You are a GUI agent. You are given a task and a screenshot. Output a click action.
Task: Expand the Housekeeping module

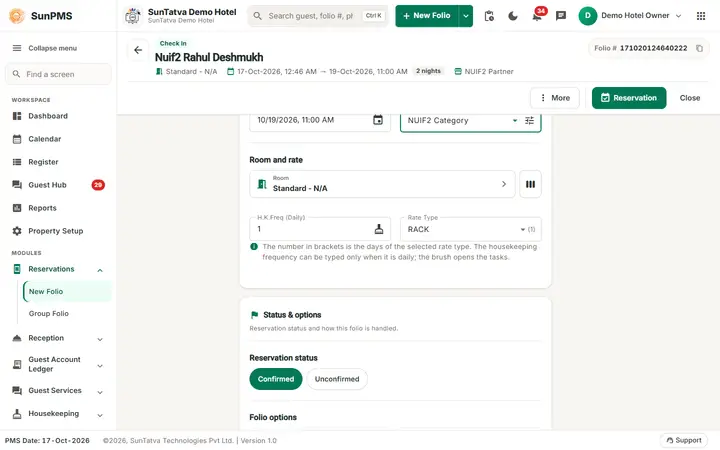pos(100,415)
